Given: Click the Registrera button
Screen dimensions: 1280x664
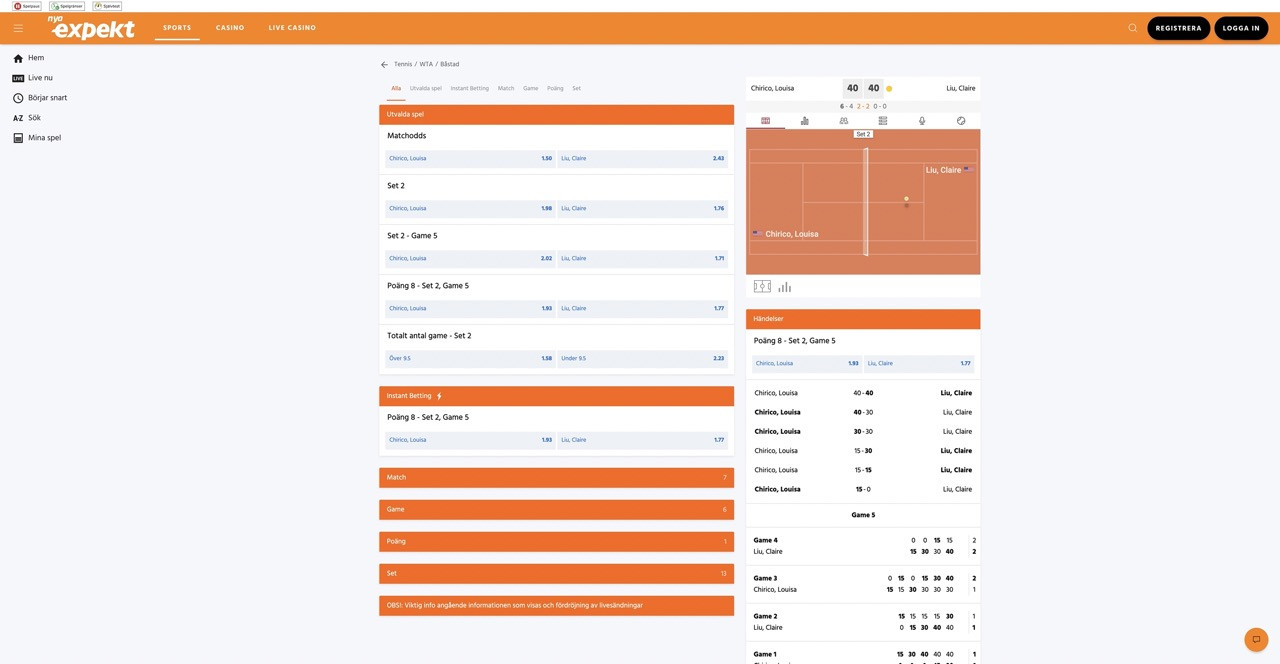Looking at the screenshot, I should [x=1178, y=28].
